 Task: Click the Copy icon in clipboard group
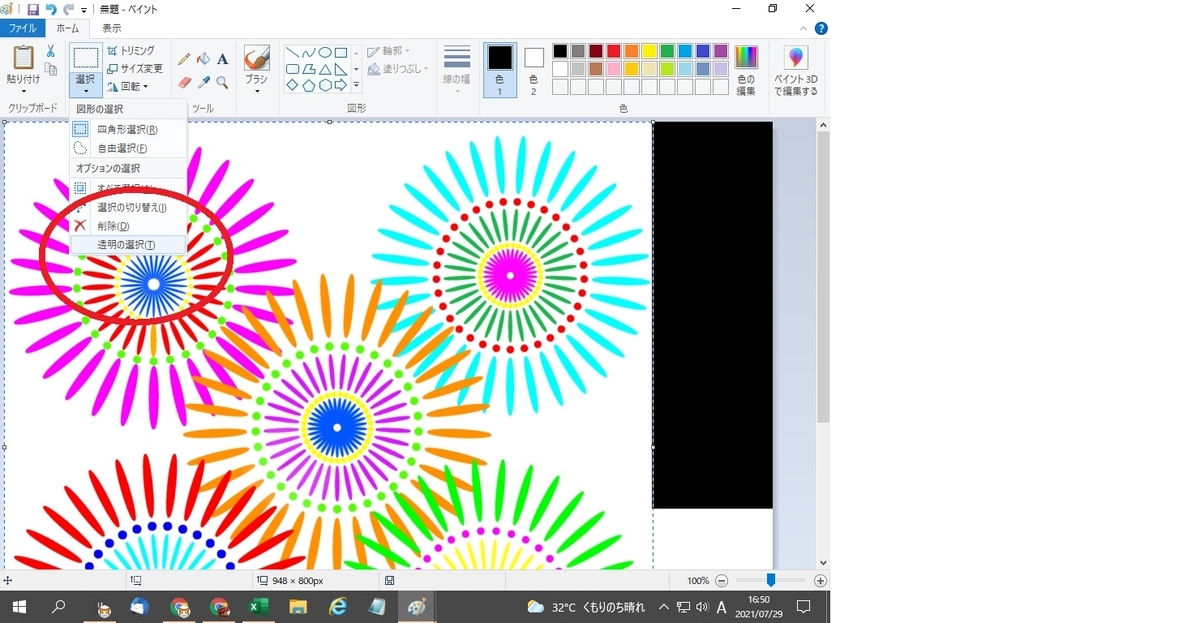click(50, 69)
